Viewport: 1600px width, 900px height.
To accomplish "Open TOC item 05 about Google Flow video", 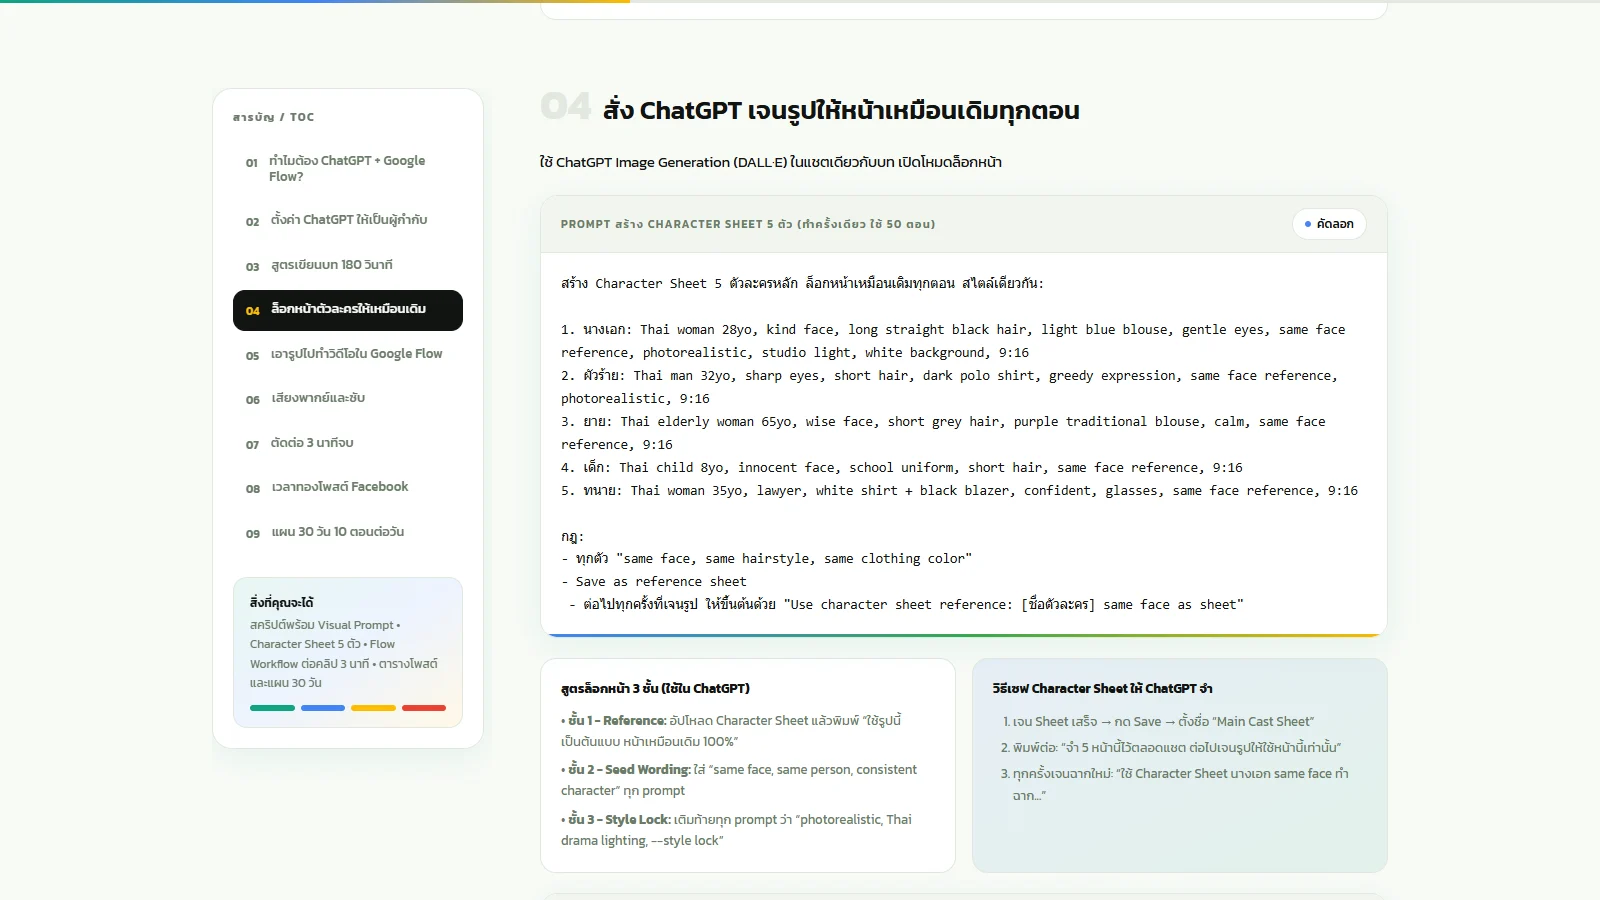I will pyautogui.click(x=348, y=354).
